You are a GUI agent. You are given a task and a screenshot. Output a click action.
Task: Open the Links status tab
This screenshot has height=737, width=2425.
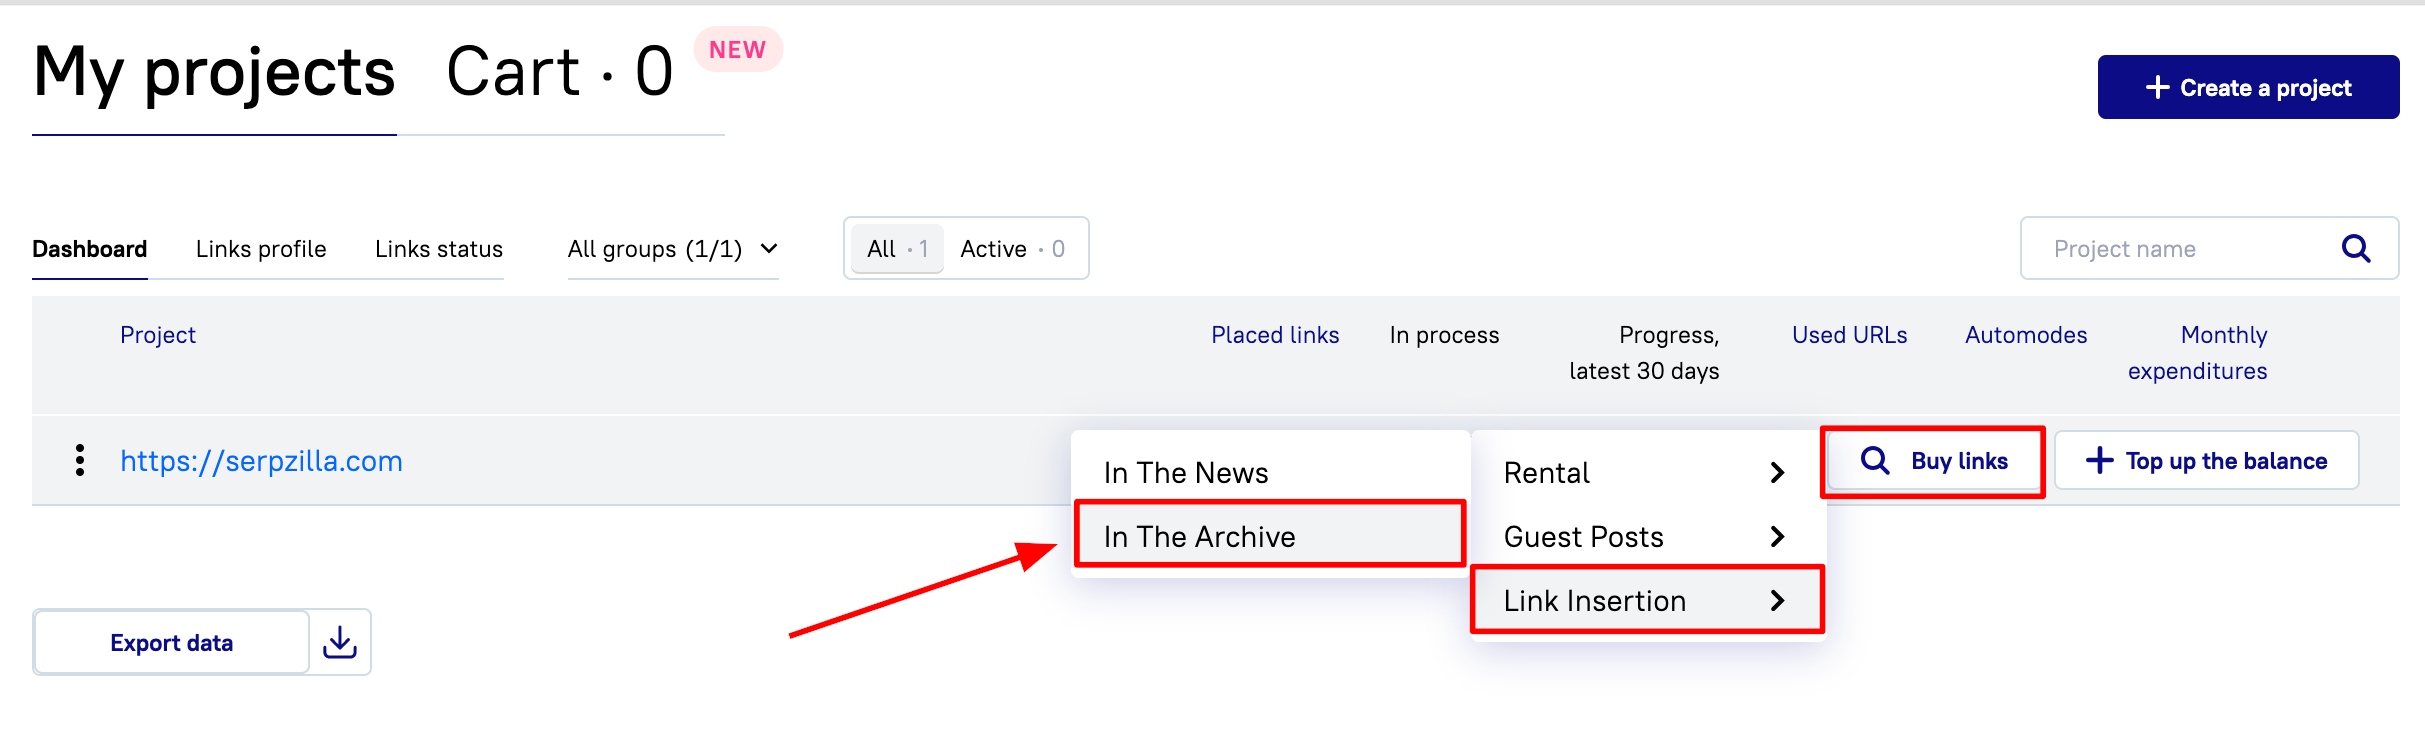pyautogui.click(x=439, y=248)
